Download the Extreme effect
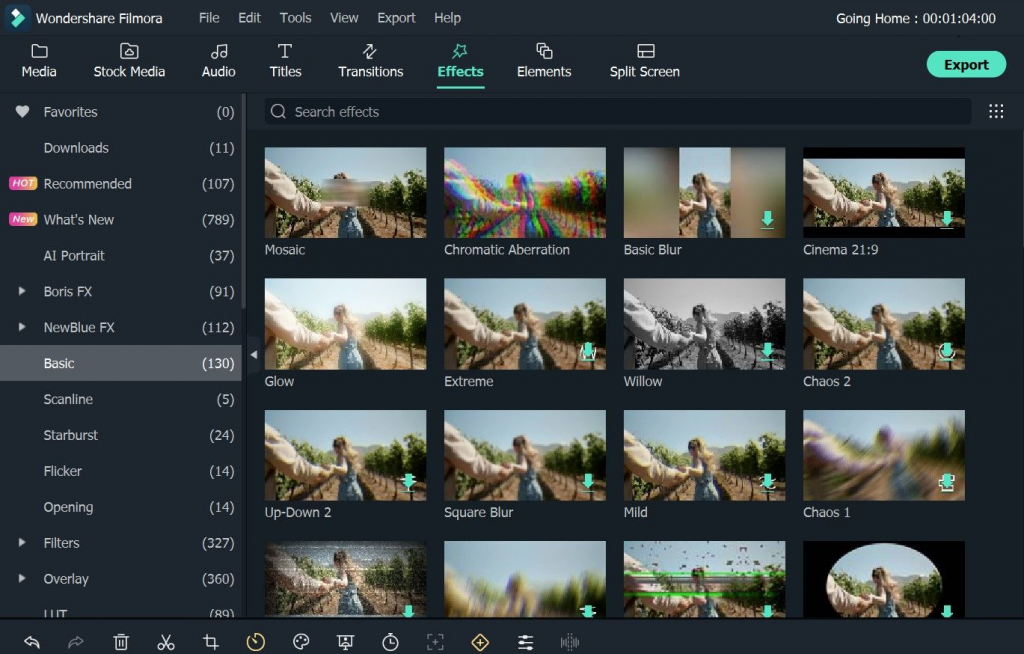 pos(588,352)
